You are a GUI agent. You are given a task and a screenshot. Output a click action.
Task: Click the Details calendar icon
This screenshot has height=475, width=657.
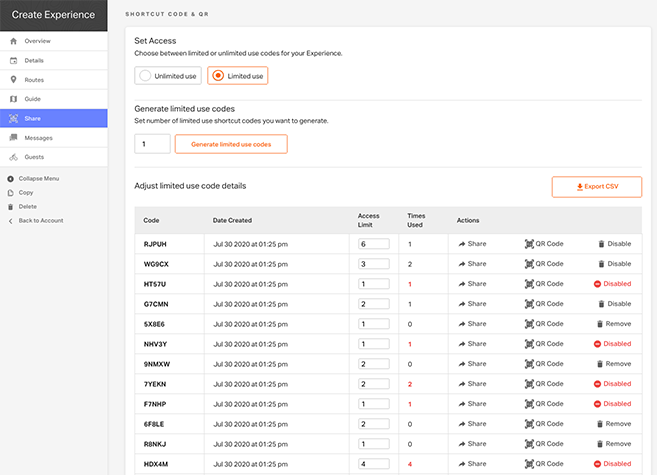tap(13, 60)
